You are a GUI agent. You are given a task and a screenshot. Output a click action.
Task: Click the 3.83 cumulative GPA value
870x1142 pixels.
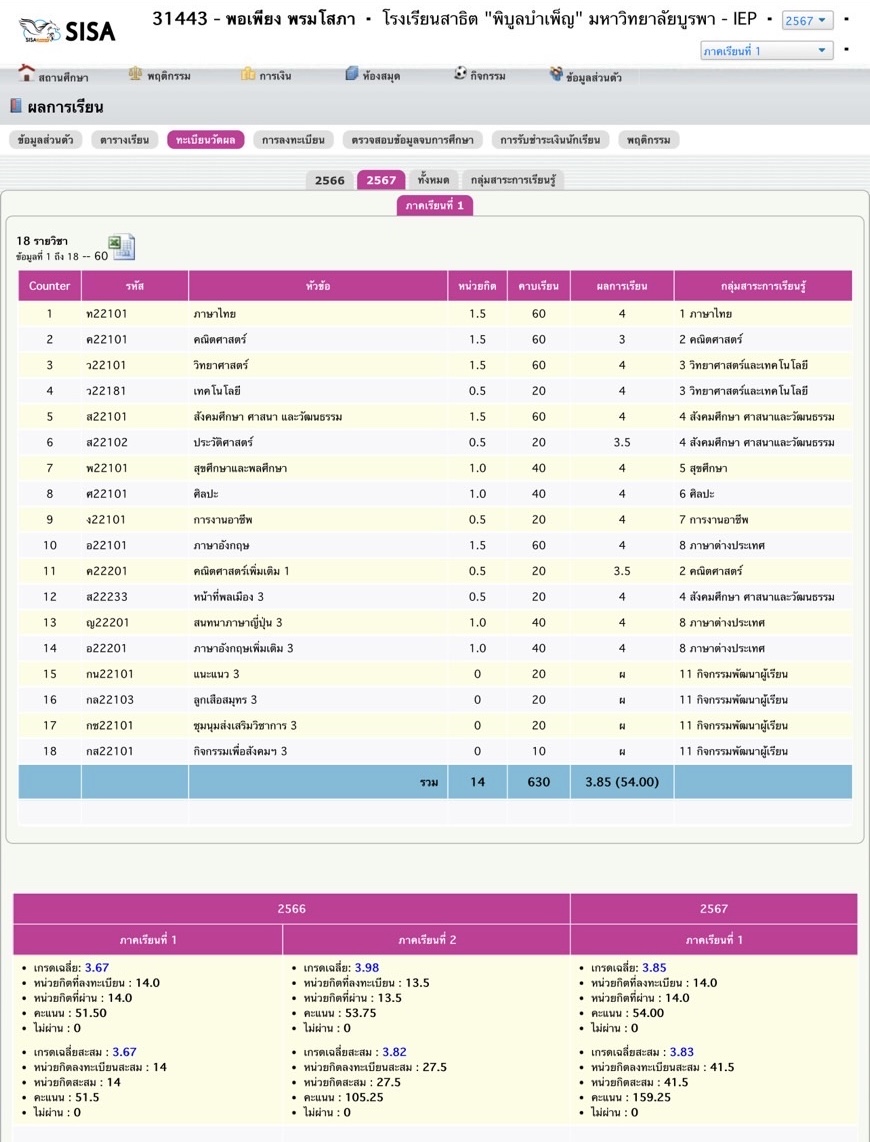coord(681,1052)
